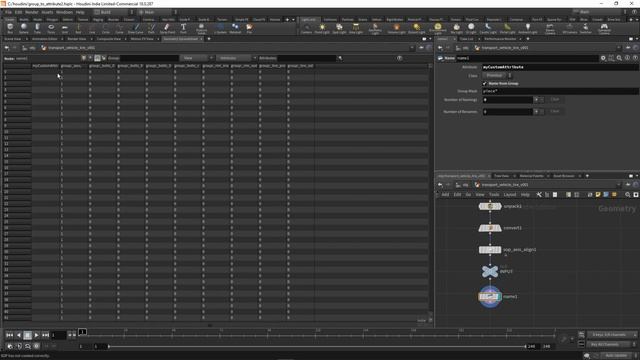Open the Main radial menu dropdown
This screenshot has height=360, width=640.
[158, 12]
